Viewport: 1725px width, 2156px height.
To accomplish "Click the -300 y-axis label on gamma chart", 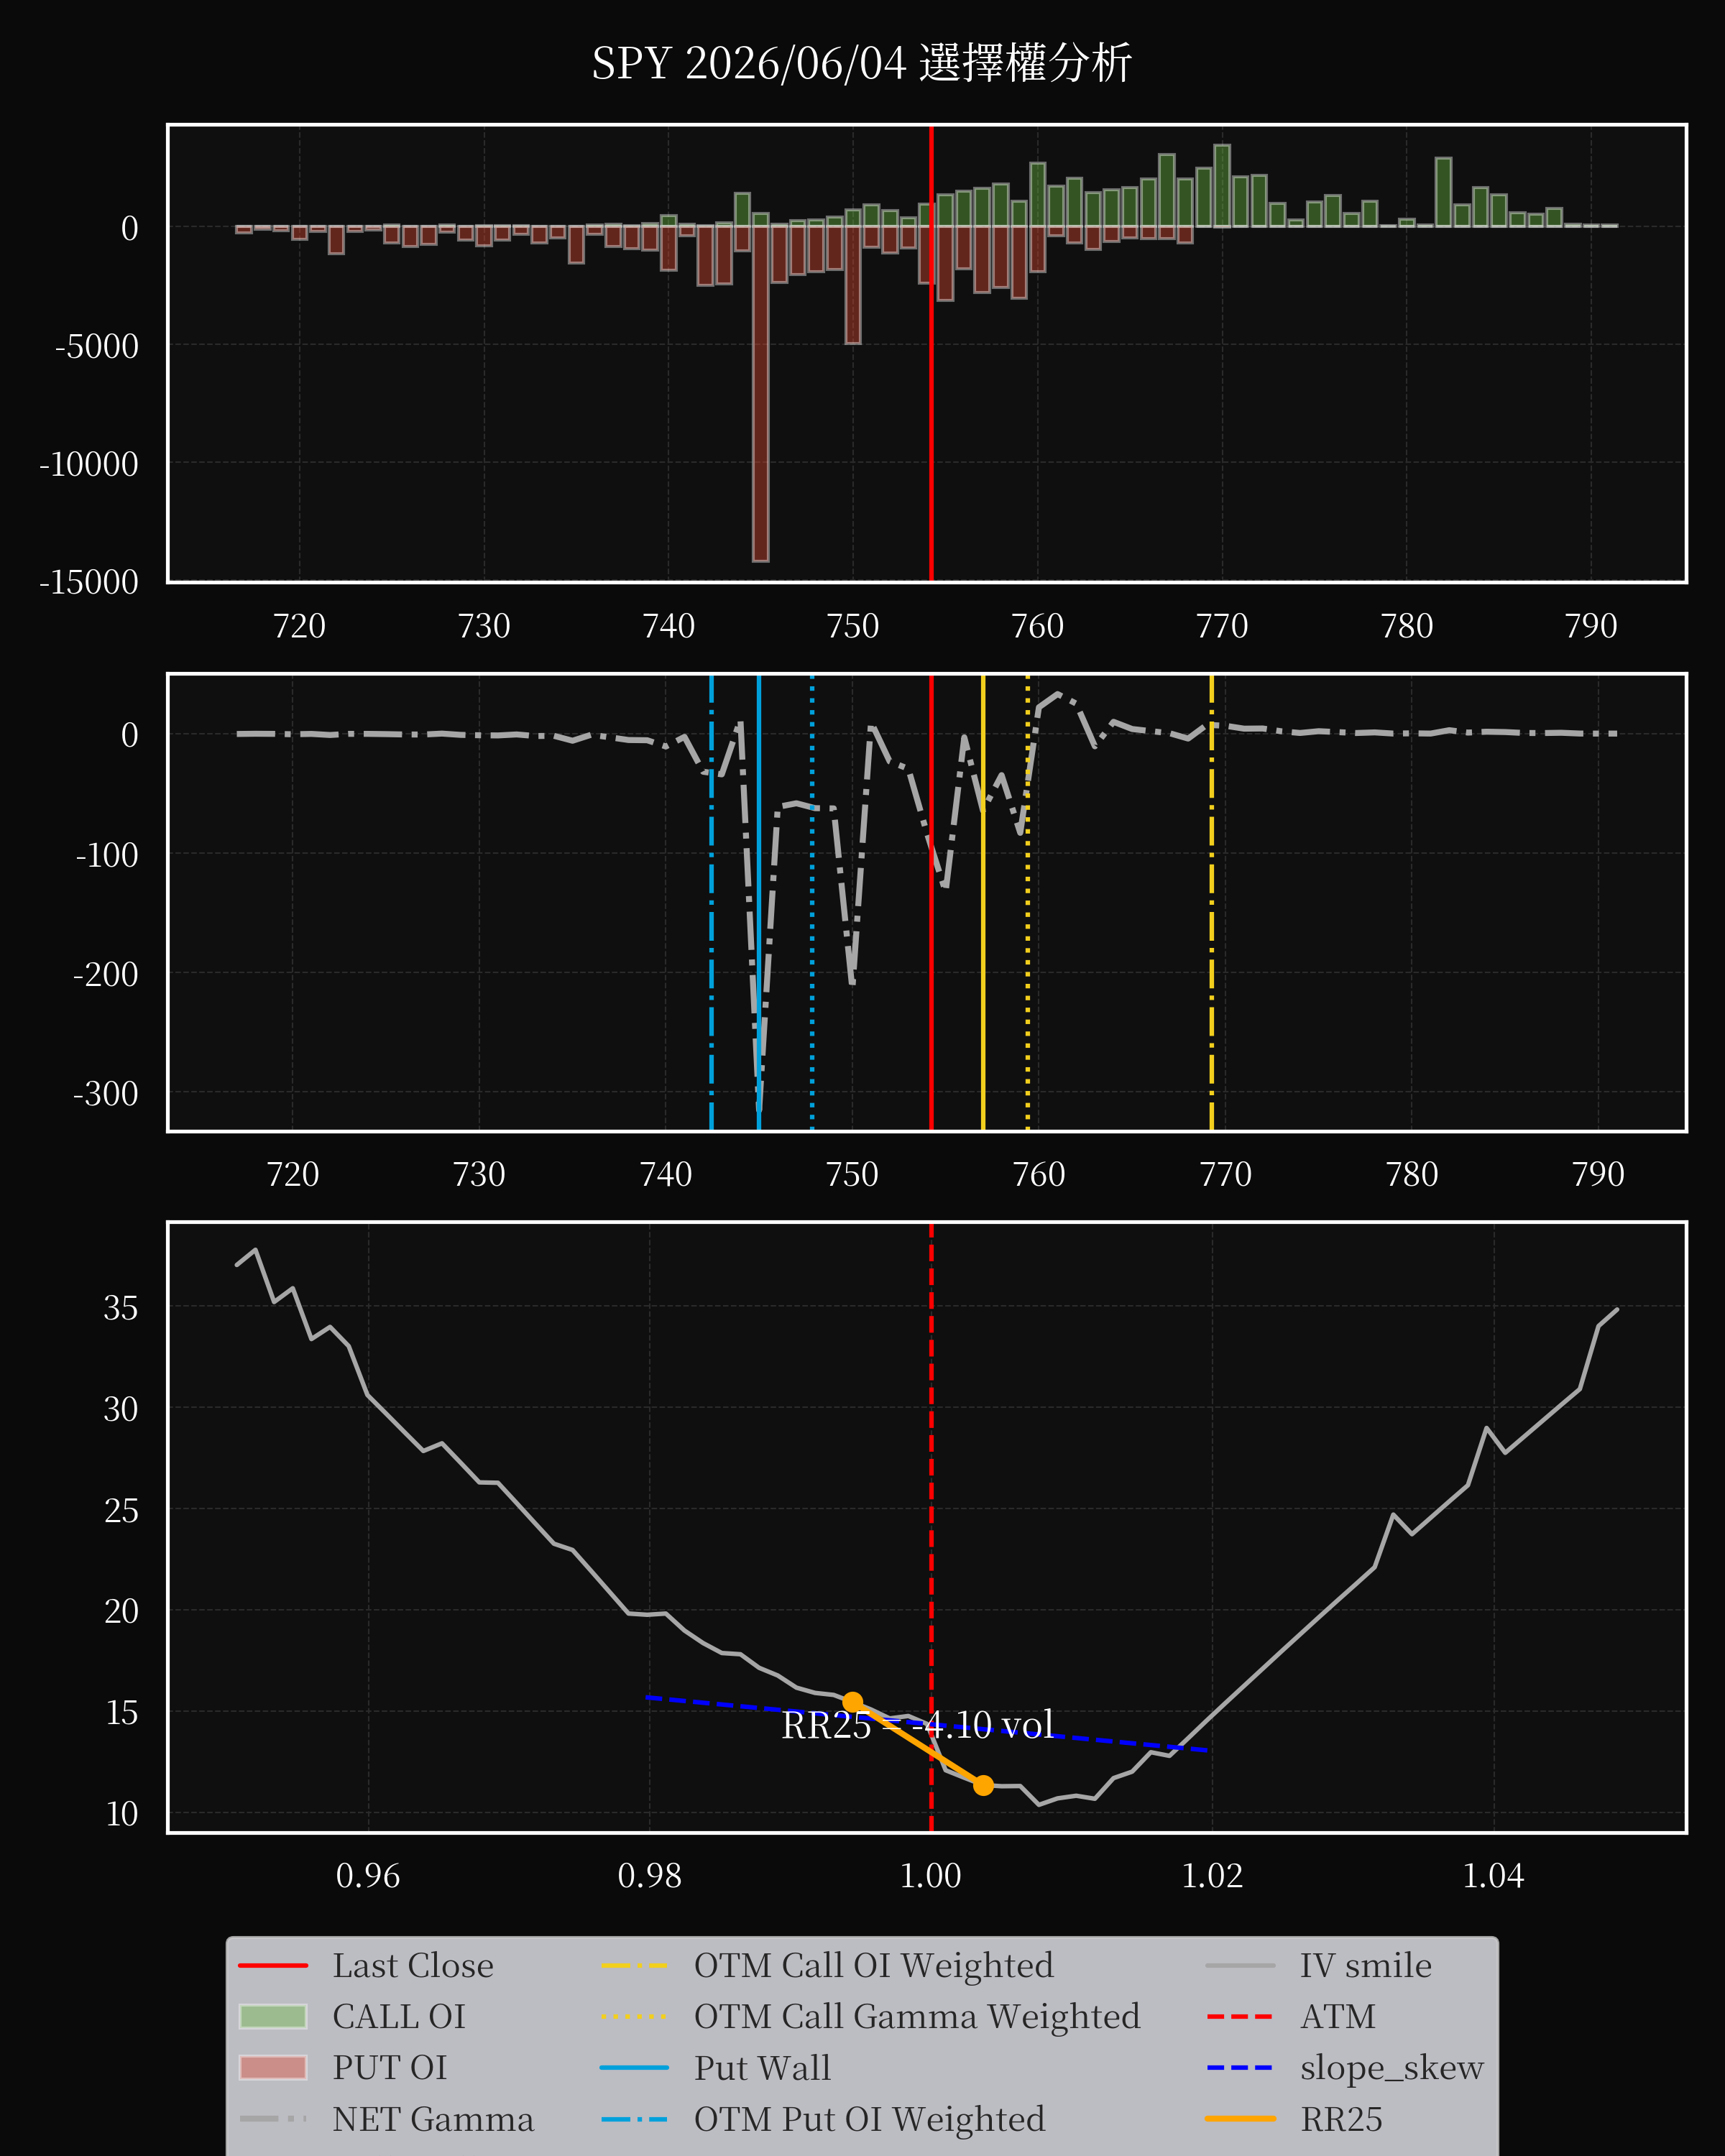I will tap(106, 1093).
